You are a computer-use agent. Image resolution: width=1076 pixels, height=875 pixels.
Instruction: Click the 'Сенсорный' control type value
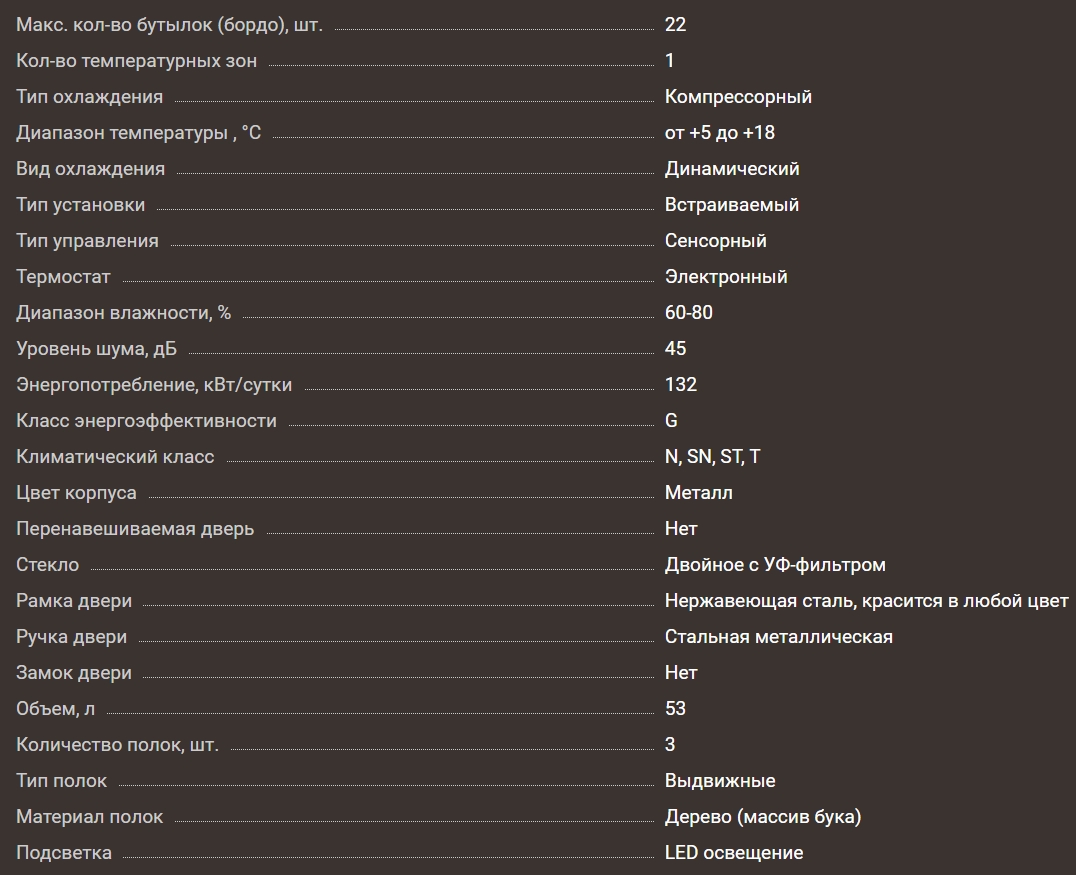pos(715,241)
